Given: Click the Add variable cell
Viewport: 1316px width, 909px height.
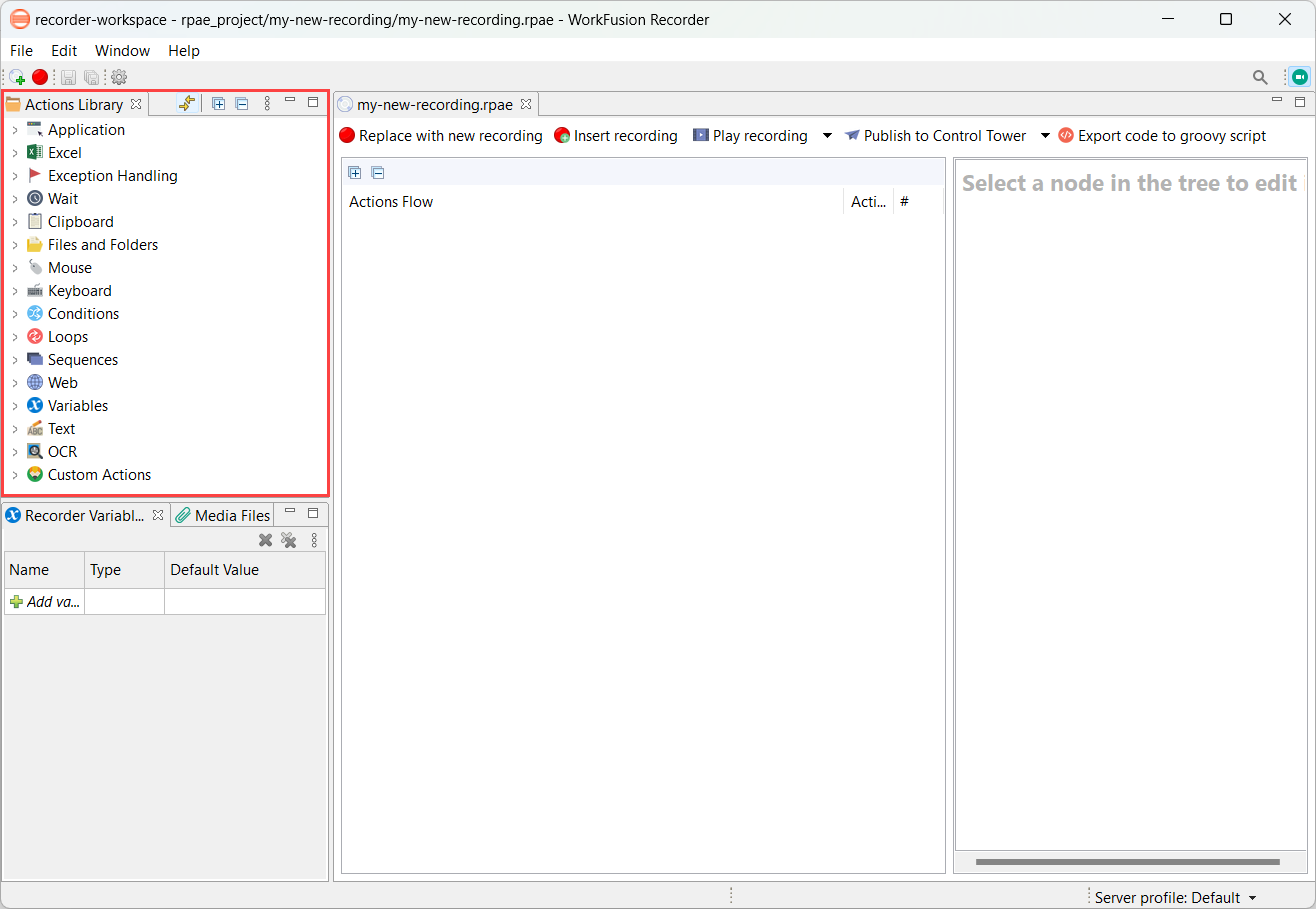Looking at the screenshot, I should (x=45, y=602).
